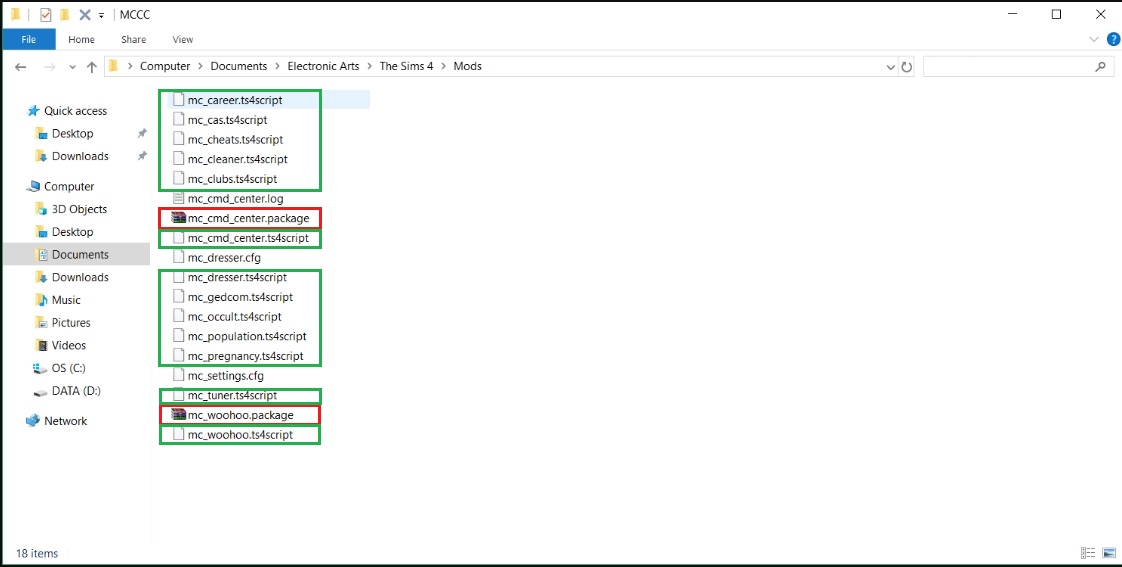
Task: Expand the ribbon with the chevron
Action: (1093, 39)
